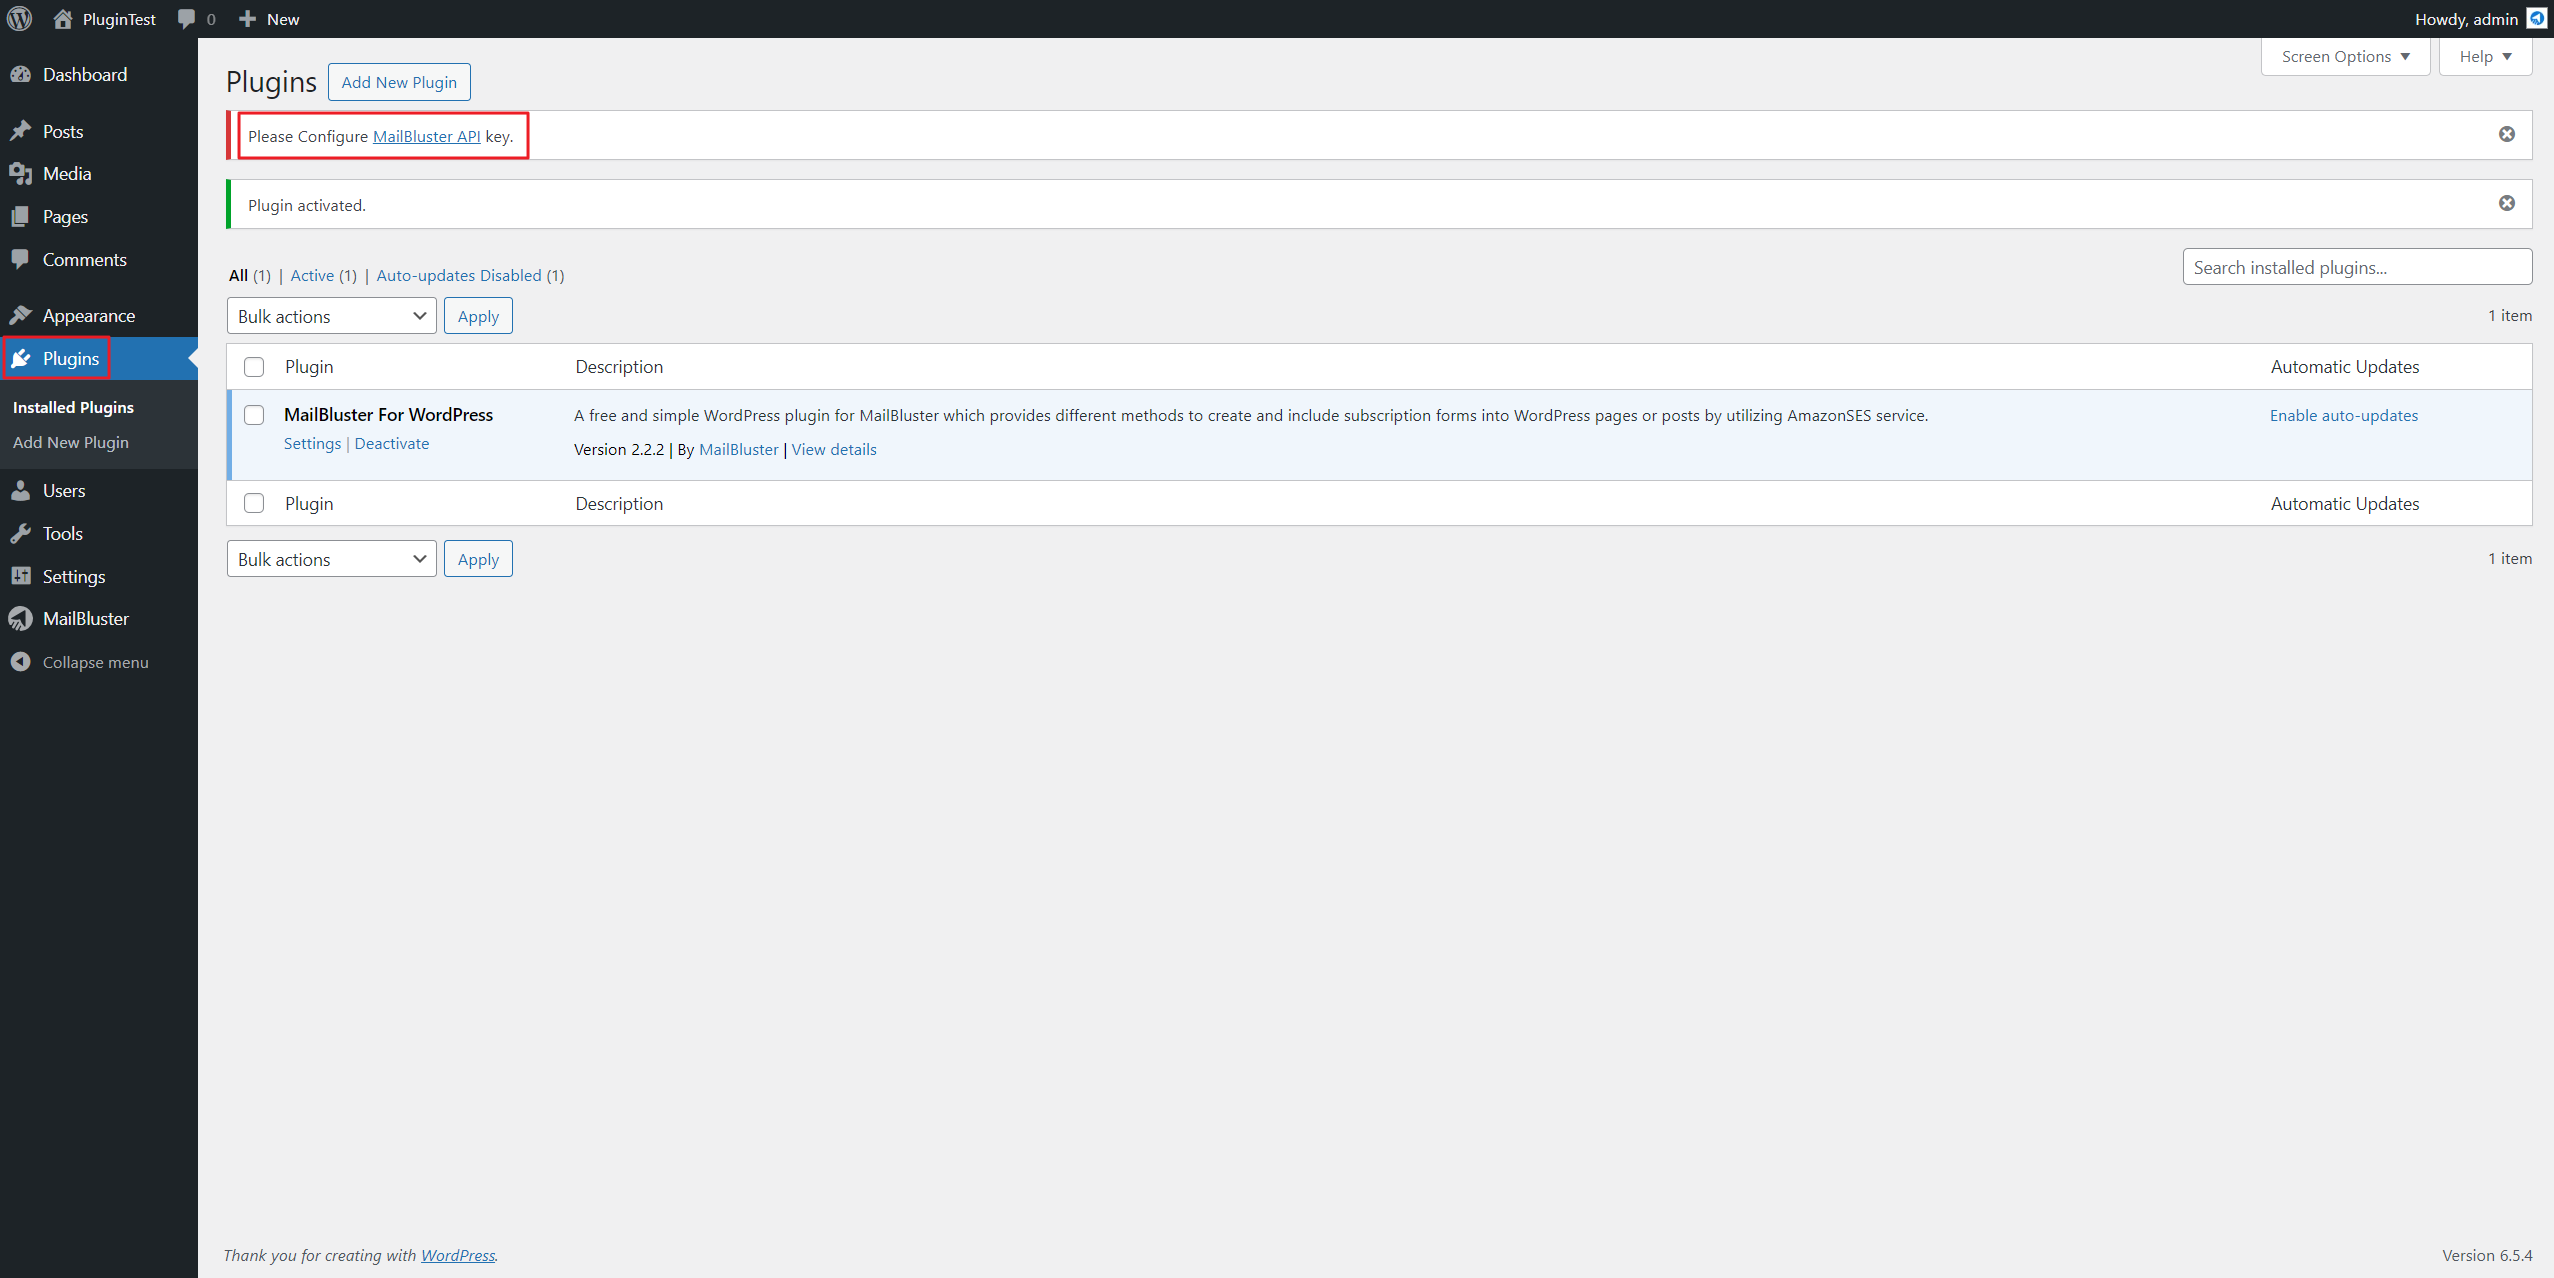Open the top Bulk actions dropdown
The image size is (2554, 1278).
[x=331, y=316]
